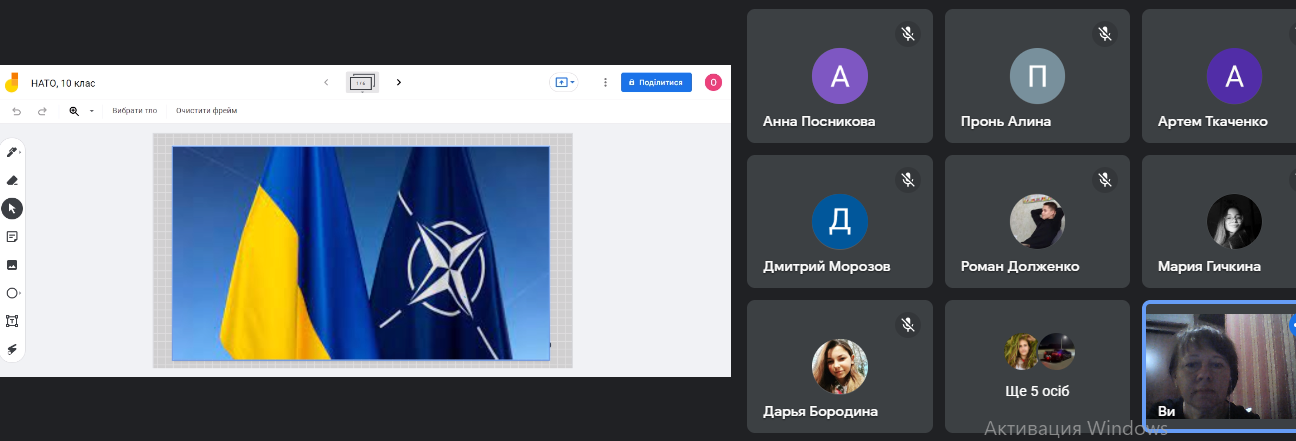
Task: Click the name 'Дарья Бородина'
Action: [820, 412]
